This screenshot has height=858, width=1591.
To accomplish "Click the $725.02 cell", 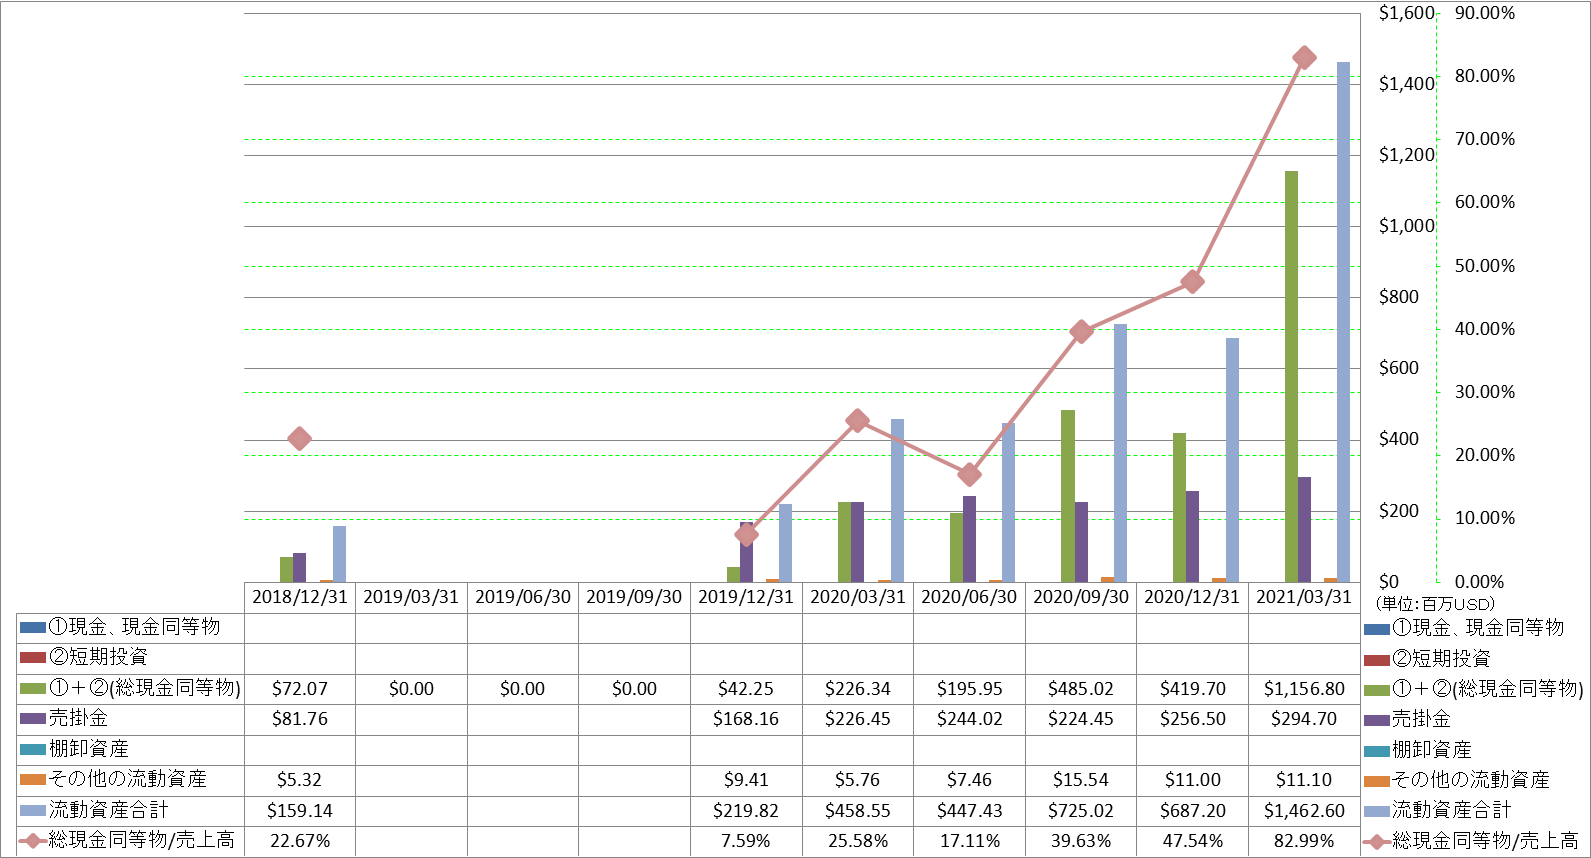I will click(x=1081, y=811).
